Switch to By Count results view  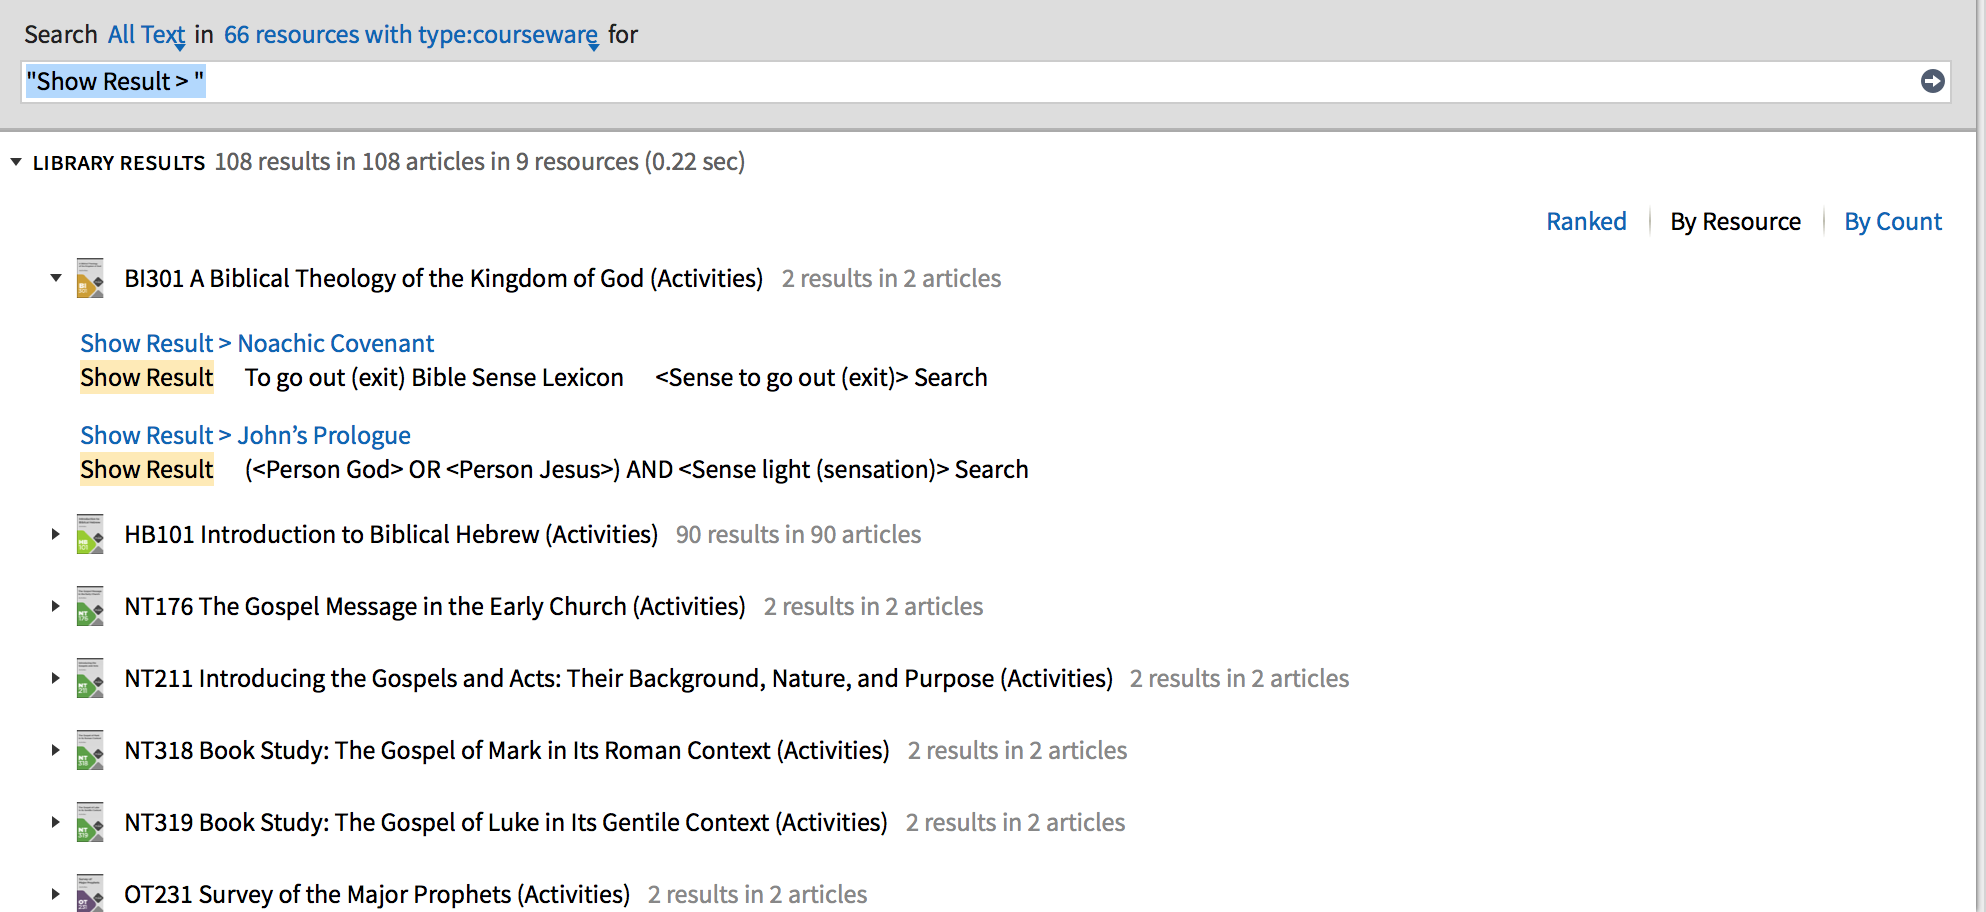pos(1893,222)
